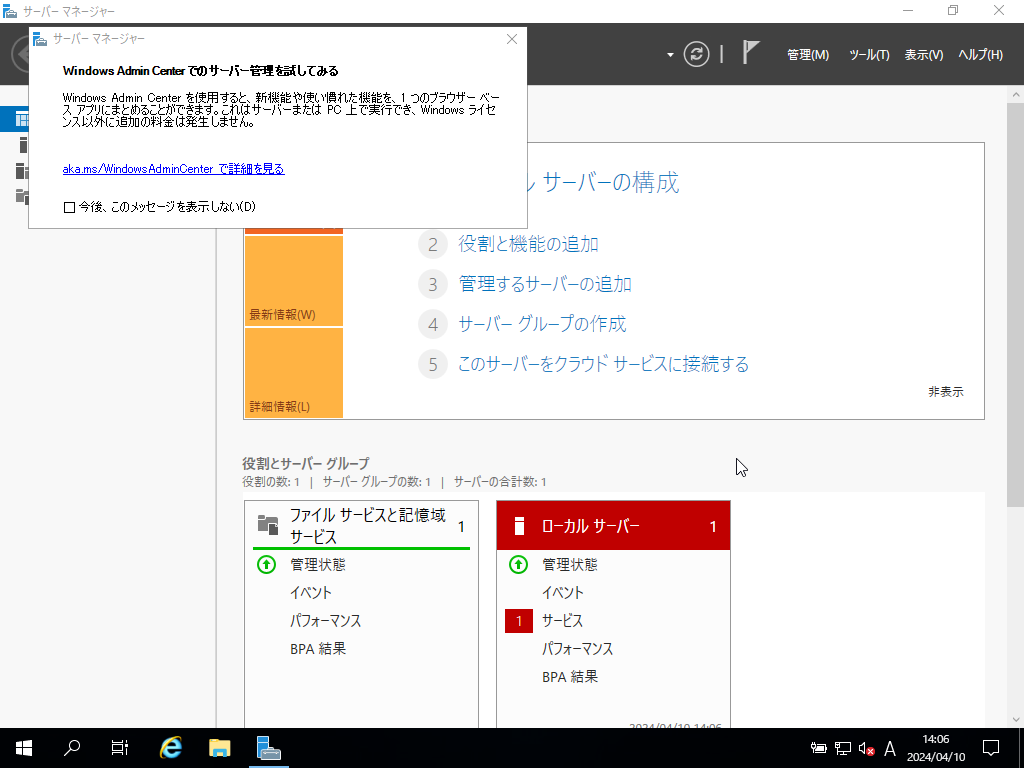This screenshot has height=768, width=1024.
Task: Click the step 5 number circle
Action: (432, 364)
